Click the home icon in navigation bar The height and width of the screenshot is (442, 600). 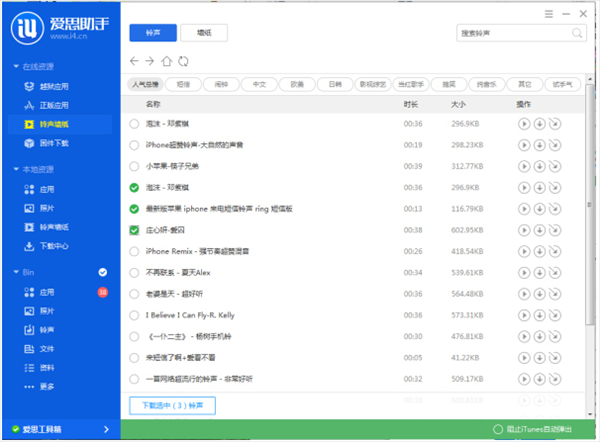pyautogui.click(x=167, y=61)
